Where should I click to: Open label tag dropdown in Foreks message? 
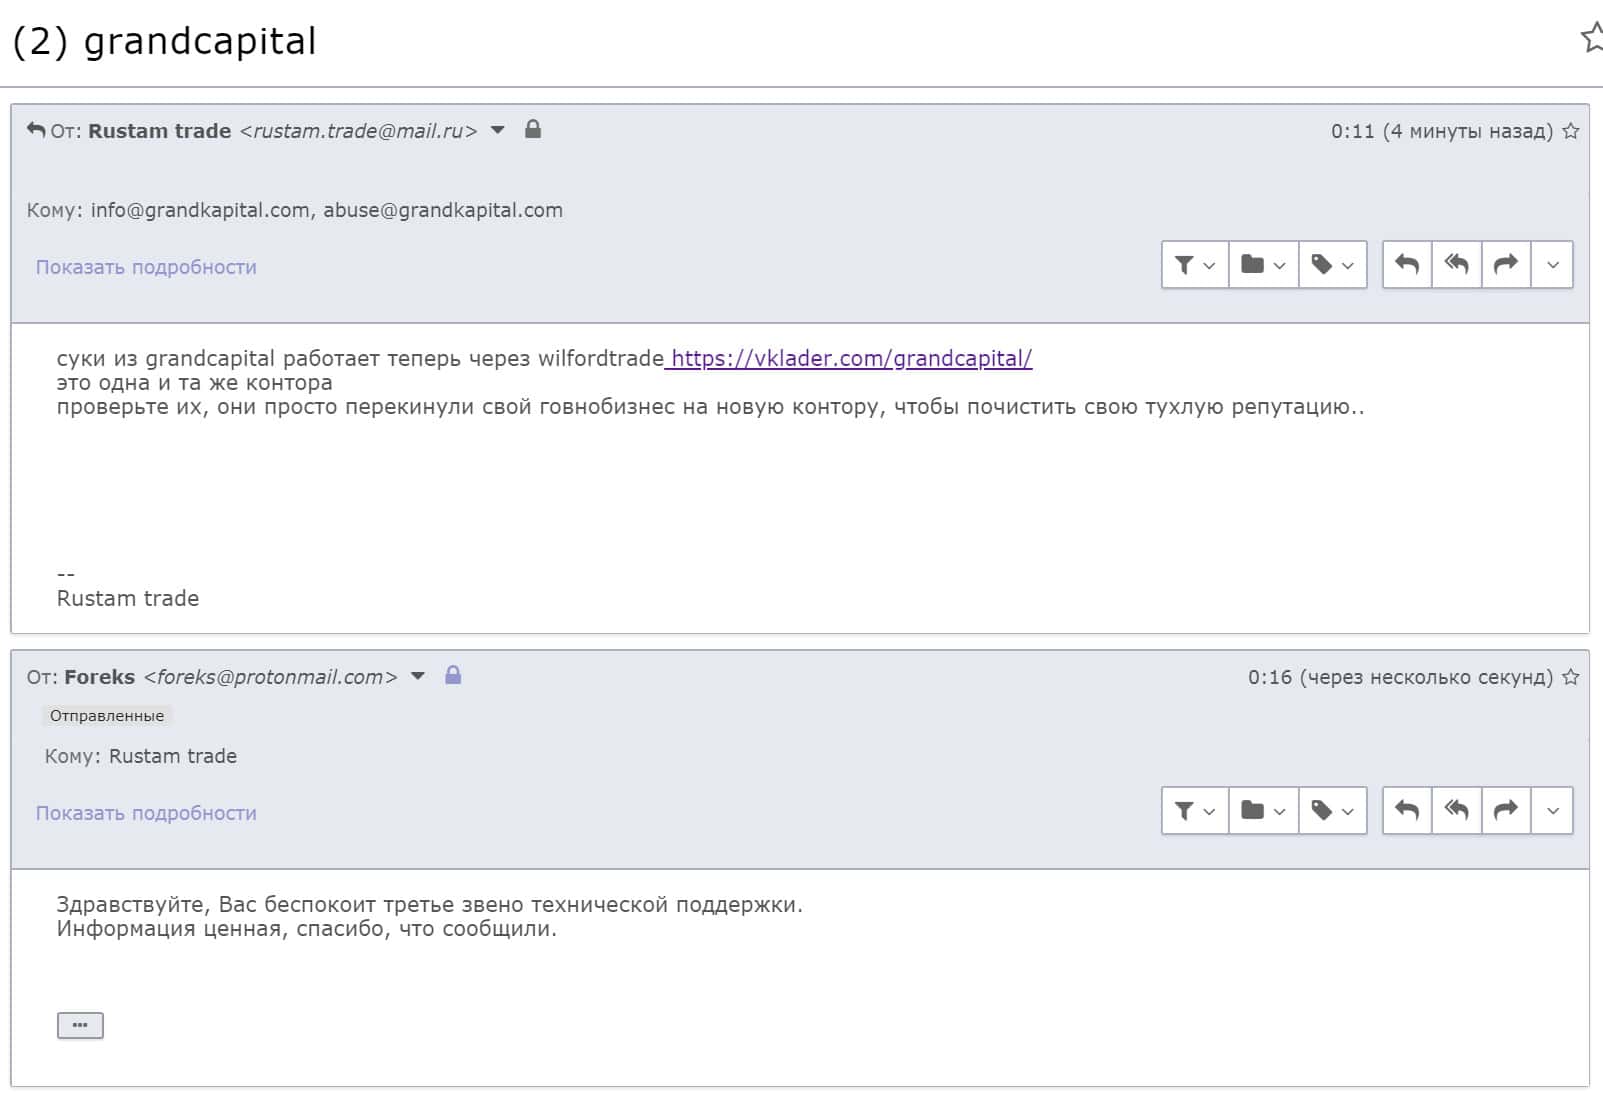coord(1332,811)
